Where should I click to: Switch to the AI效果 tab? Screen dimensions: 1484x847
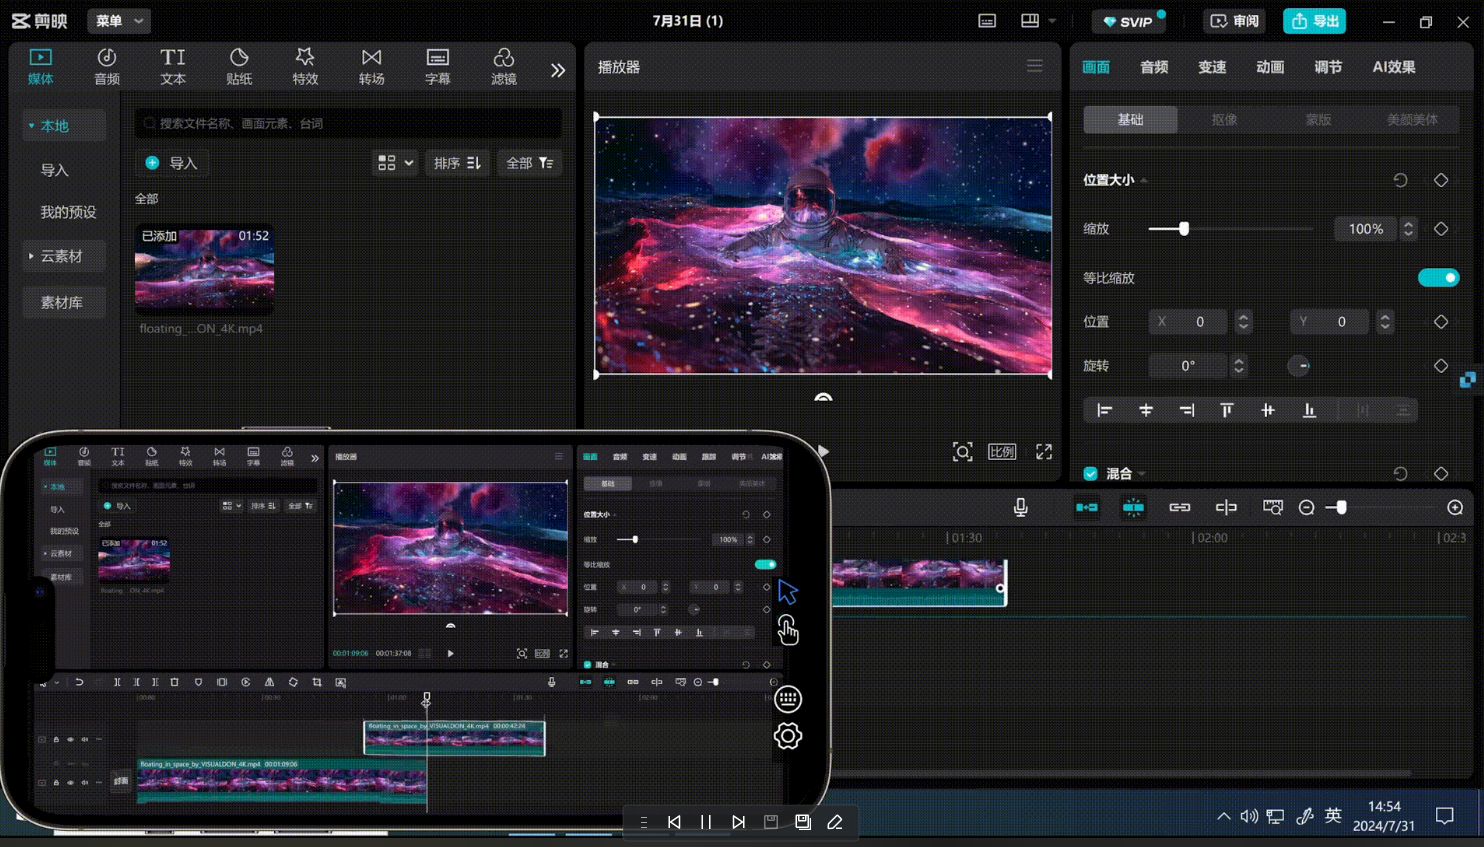[x=1393, y=67]
